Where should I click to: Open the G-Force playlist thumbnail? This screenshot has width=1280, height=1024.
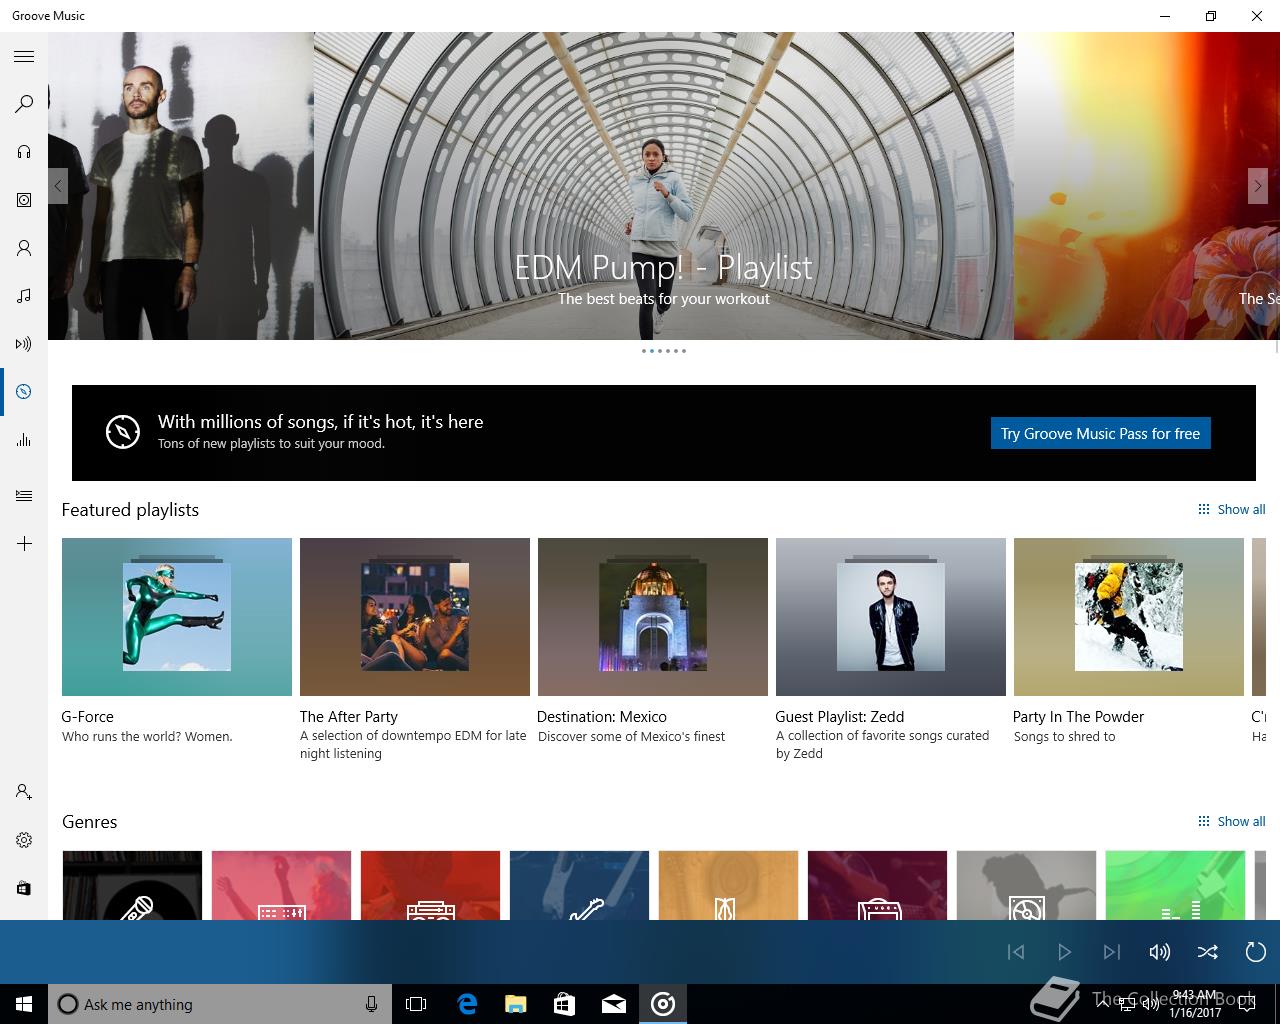177,617
